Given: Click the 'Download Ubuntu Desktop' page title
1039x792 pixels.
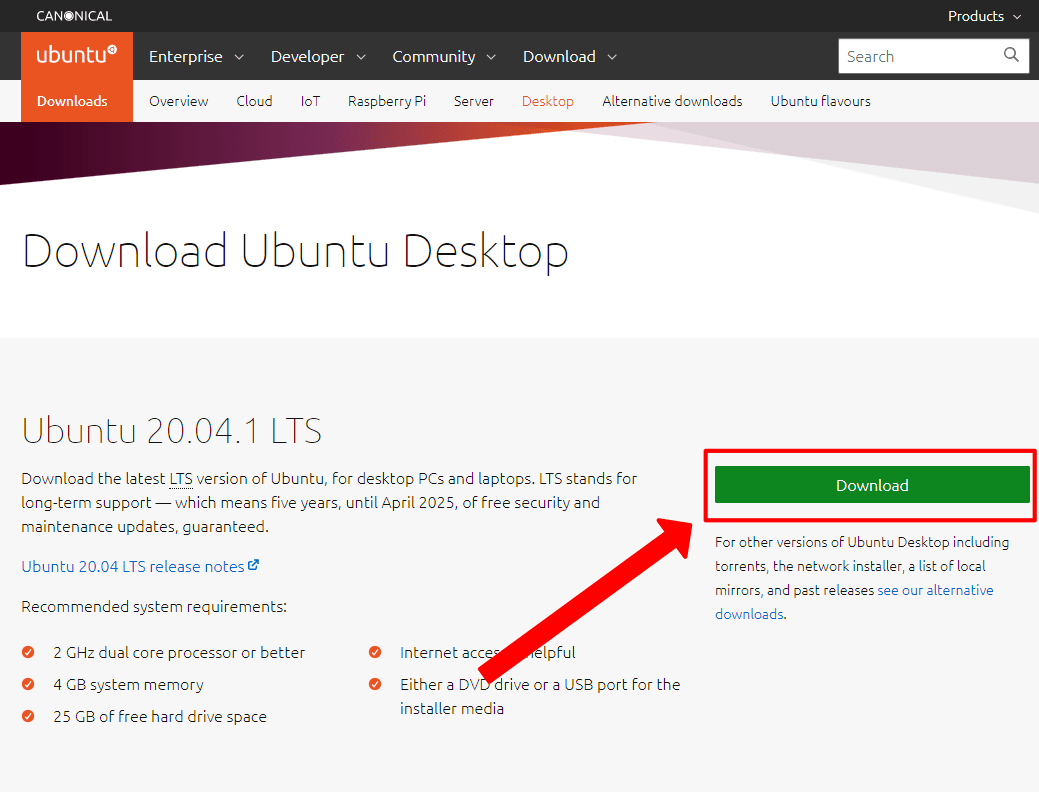Looking at the screenshot, I should tap(296, 251).
